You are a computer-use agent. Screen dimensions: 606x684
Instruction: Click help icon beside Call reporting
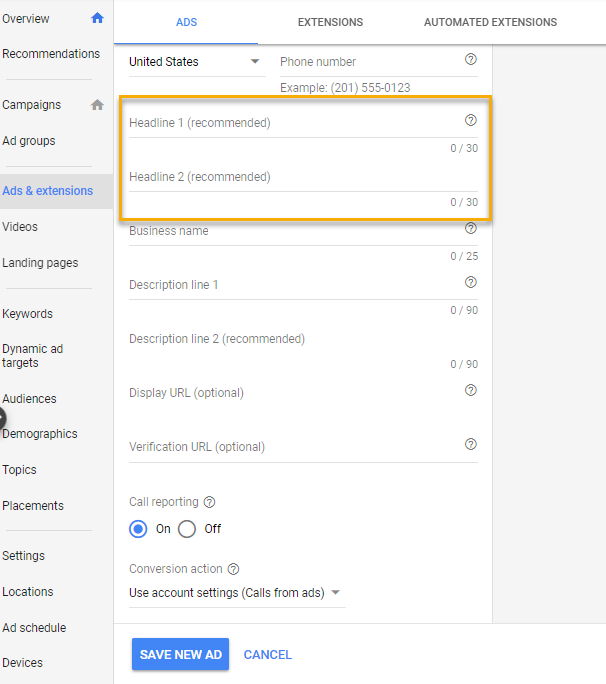[209, 503]
